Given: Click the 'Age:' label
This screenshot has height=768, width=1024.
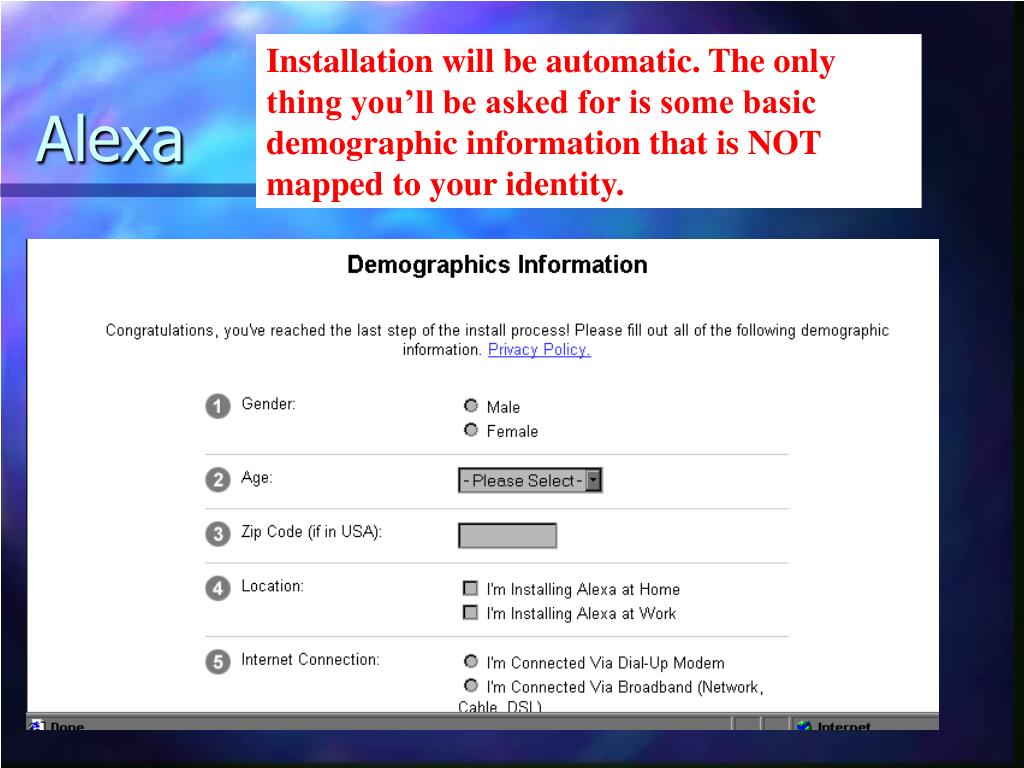Looking at the screenshot, I should [x=257, y=477].
